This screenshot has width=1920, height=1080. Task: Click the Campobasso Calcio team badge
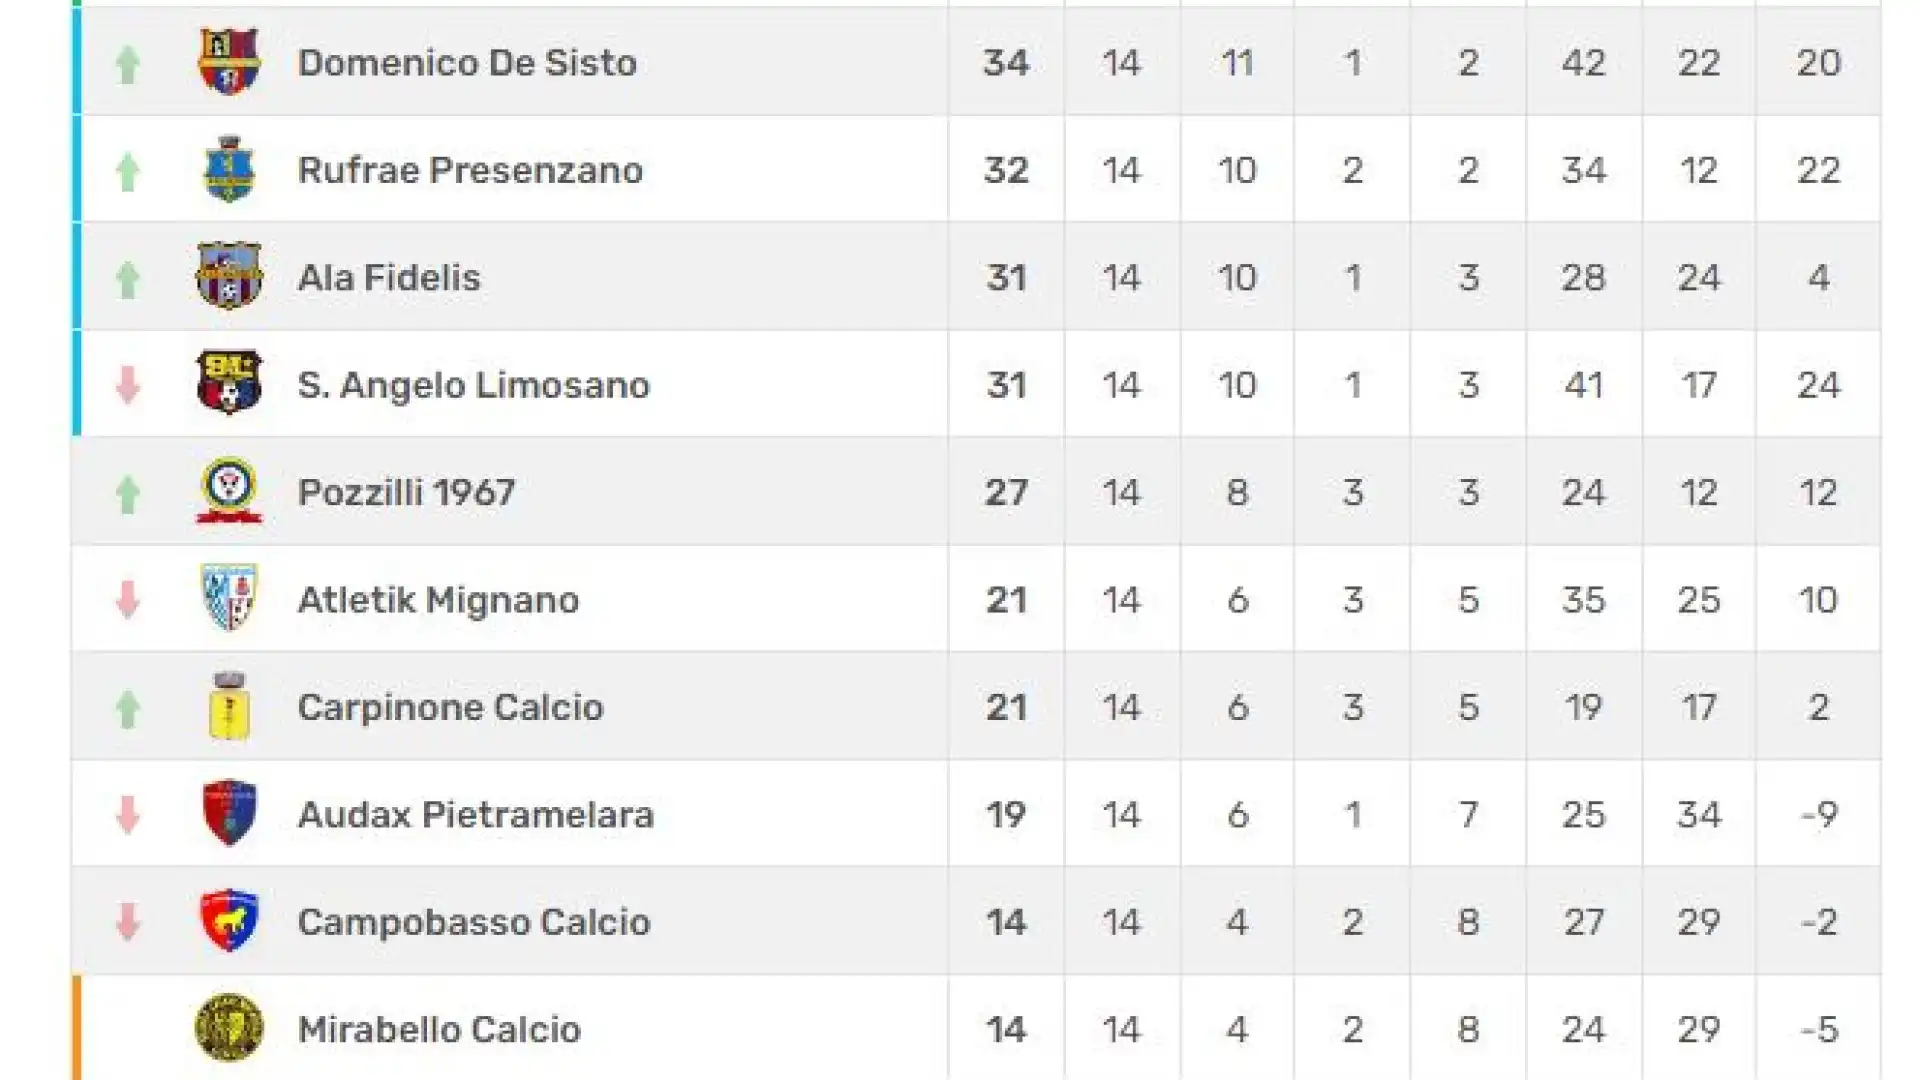pyautogui.click(x=229, y=920)
